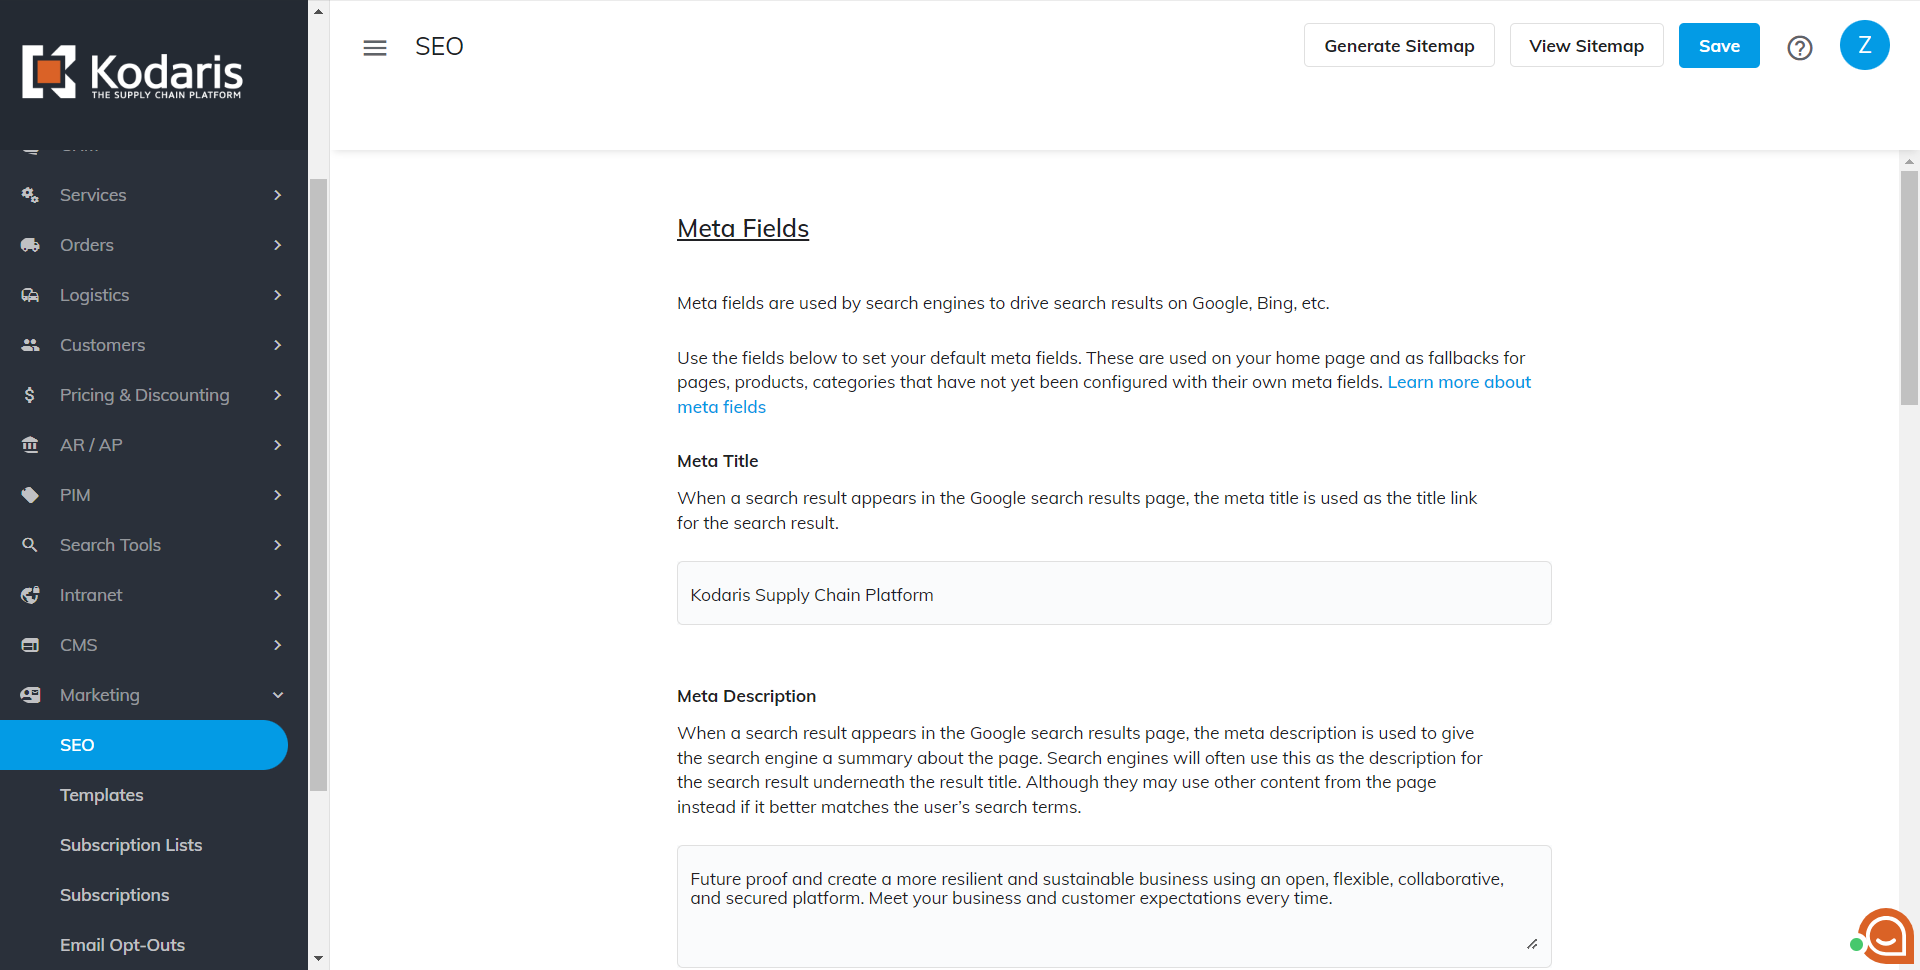Click the Kodaris logo
Viewport: 1920px width, 970px height.
[133, 72]
